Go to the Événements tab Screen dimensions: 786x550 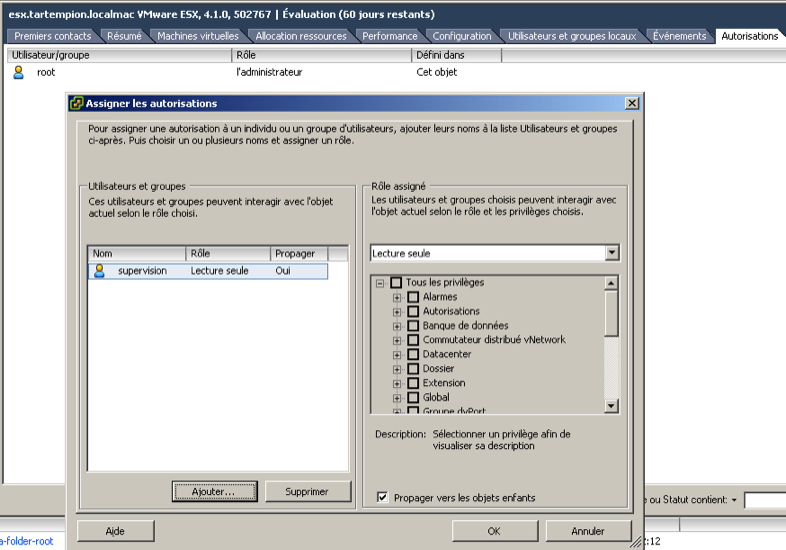tap(679, 36)
